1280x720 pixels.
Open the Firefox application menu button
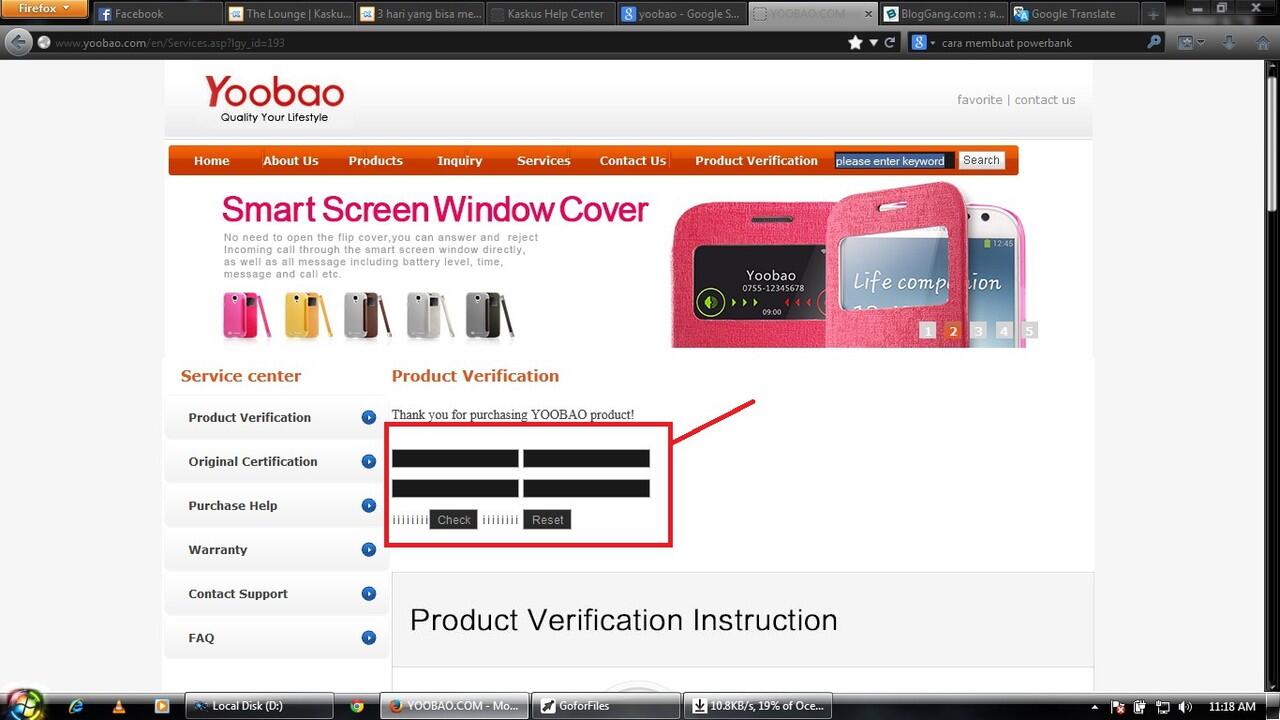click(x=44, y=9)
